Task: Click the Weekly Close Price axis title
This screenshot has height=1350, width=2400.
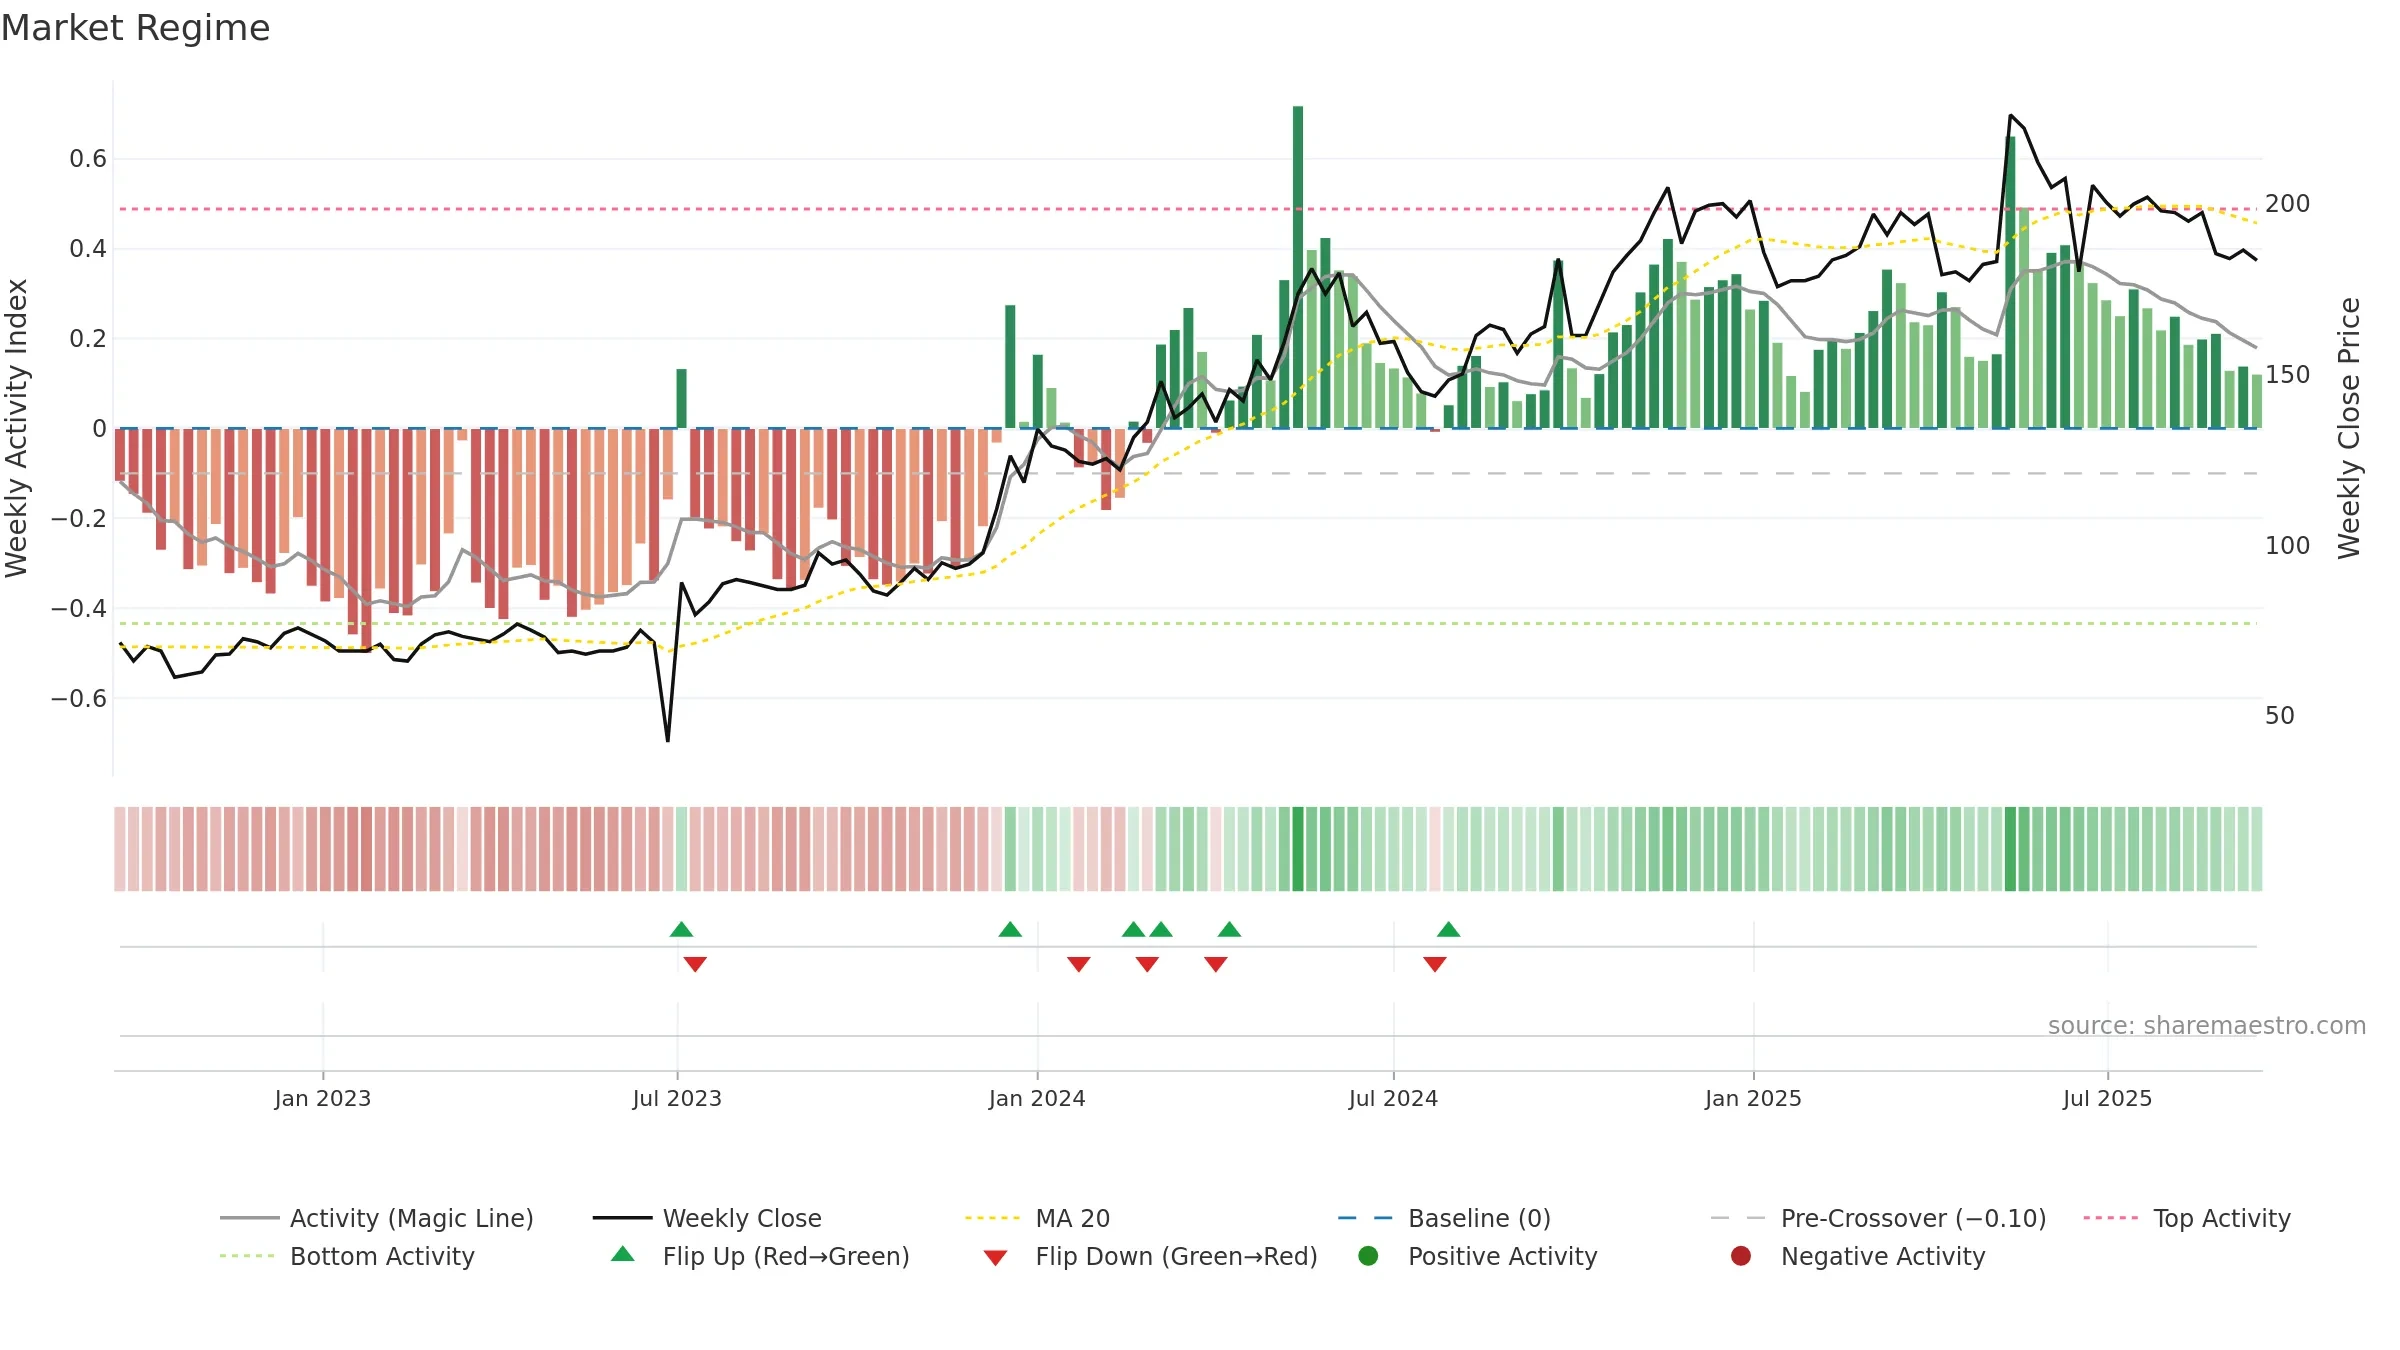Action: pyautogui.click(x=2349, y=428)
